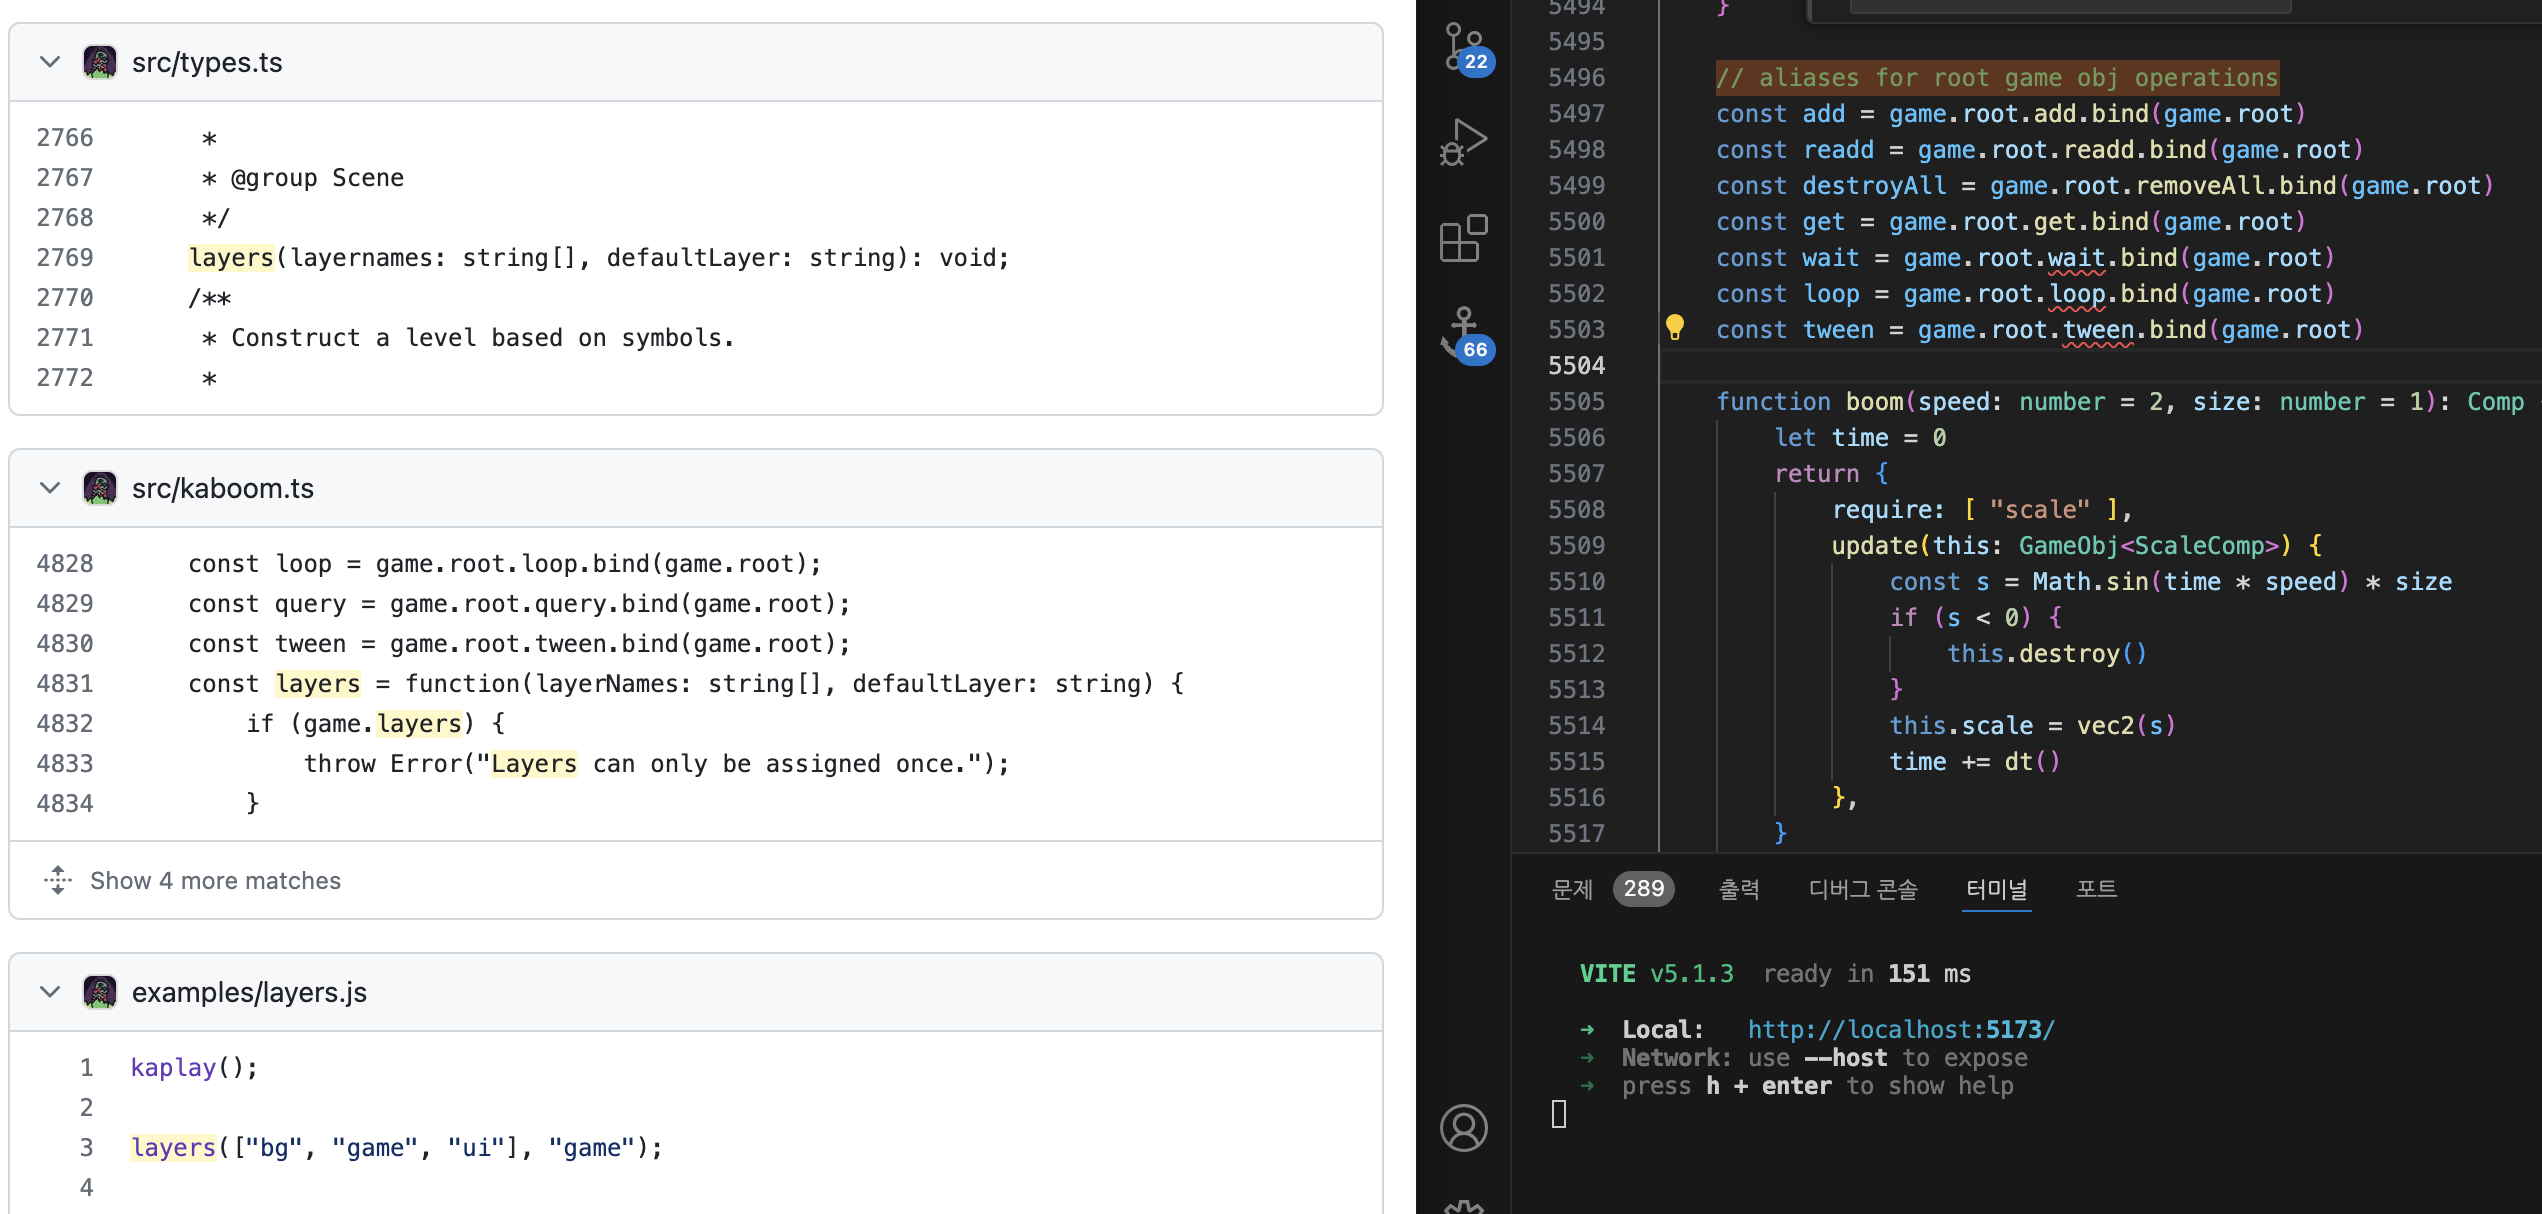The width and height of the screenshot is (2542, 1214).
Task: Open the Accounts menu icon
Action: [1464, 1128]
